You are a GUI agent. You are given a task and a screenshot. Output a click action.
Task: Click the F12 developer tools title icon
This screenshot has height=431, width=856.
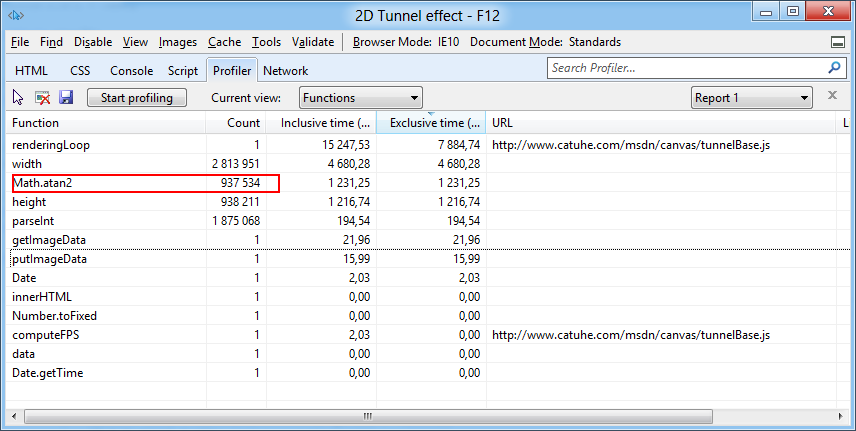coord(16,15)
